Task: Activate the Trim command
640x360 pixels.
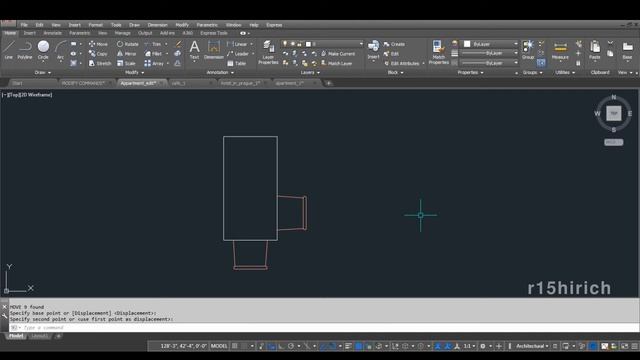Action: click(153, 44)
